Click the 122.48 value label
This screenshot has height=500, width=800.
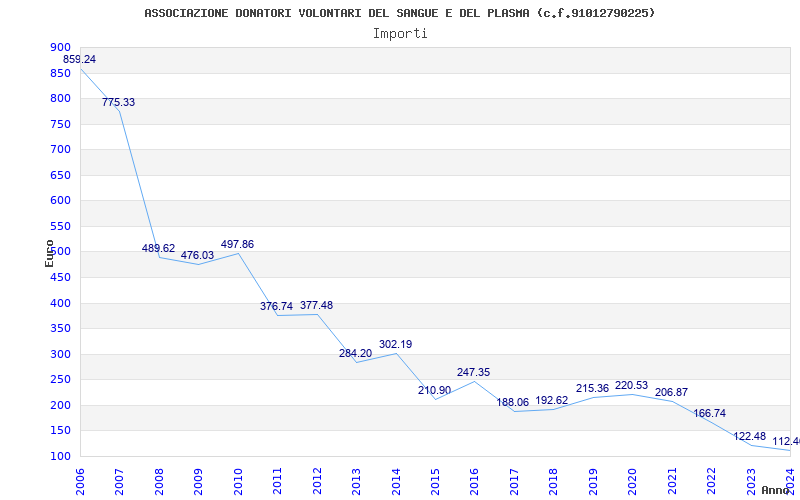coord(749,436)
